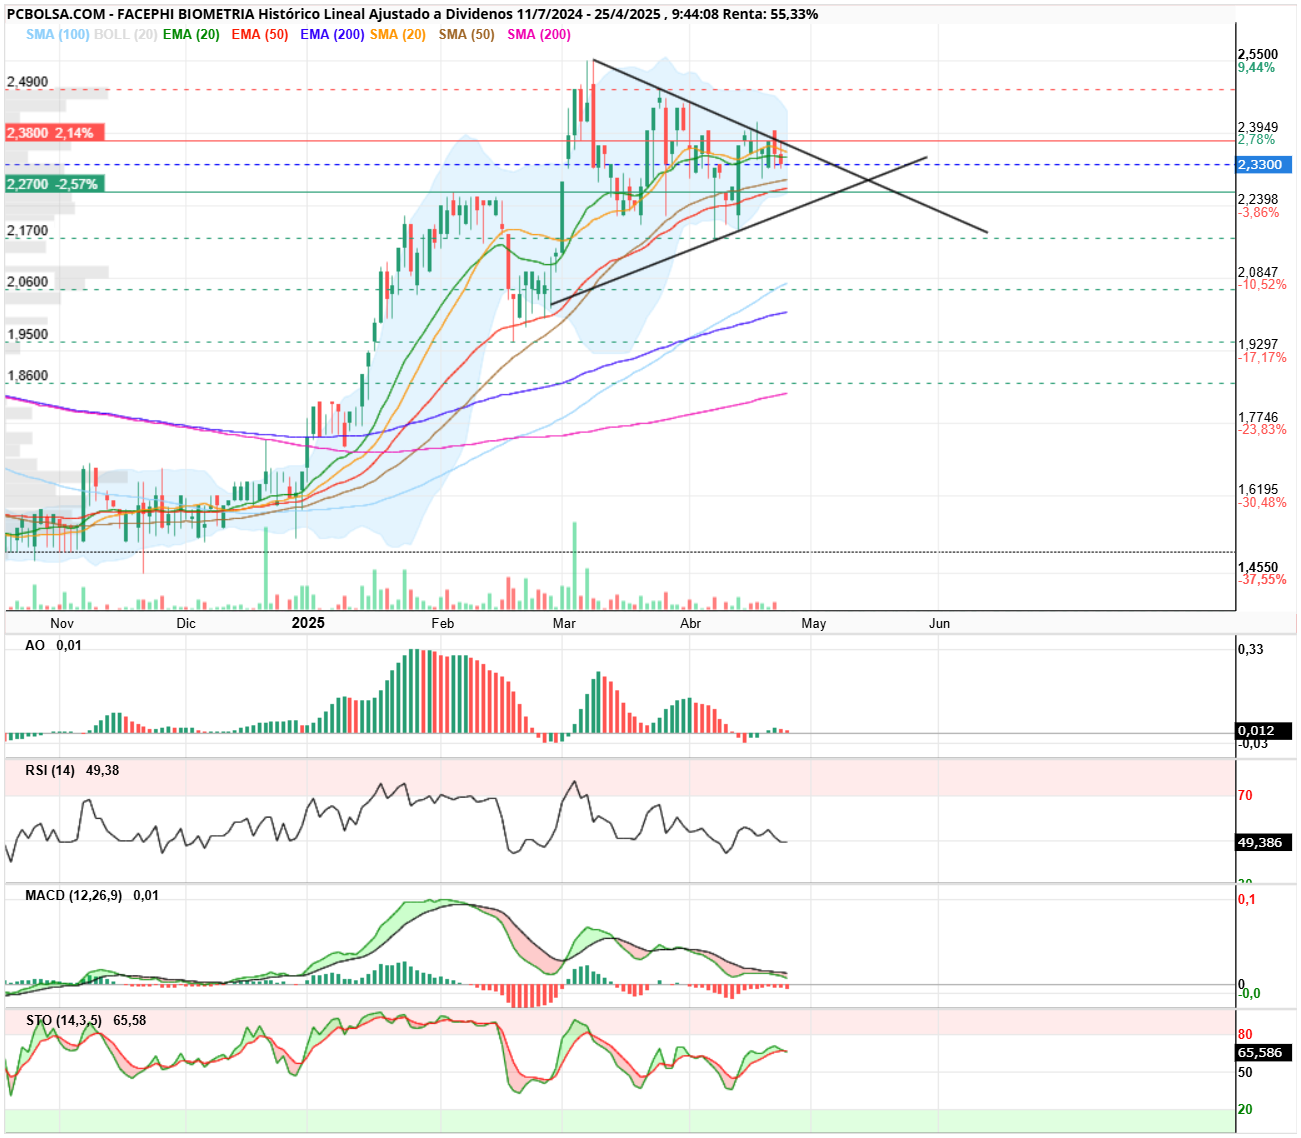This screenshot has height=1138, width=1301.
Task: Click the -23,83% percentage label
Action: [1263, 430]
